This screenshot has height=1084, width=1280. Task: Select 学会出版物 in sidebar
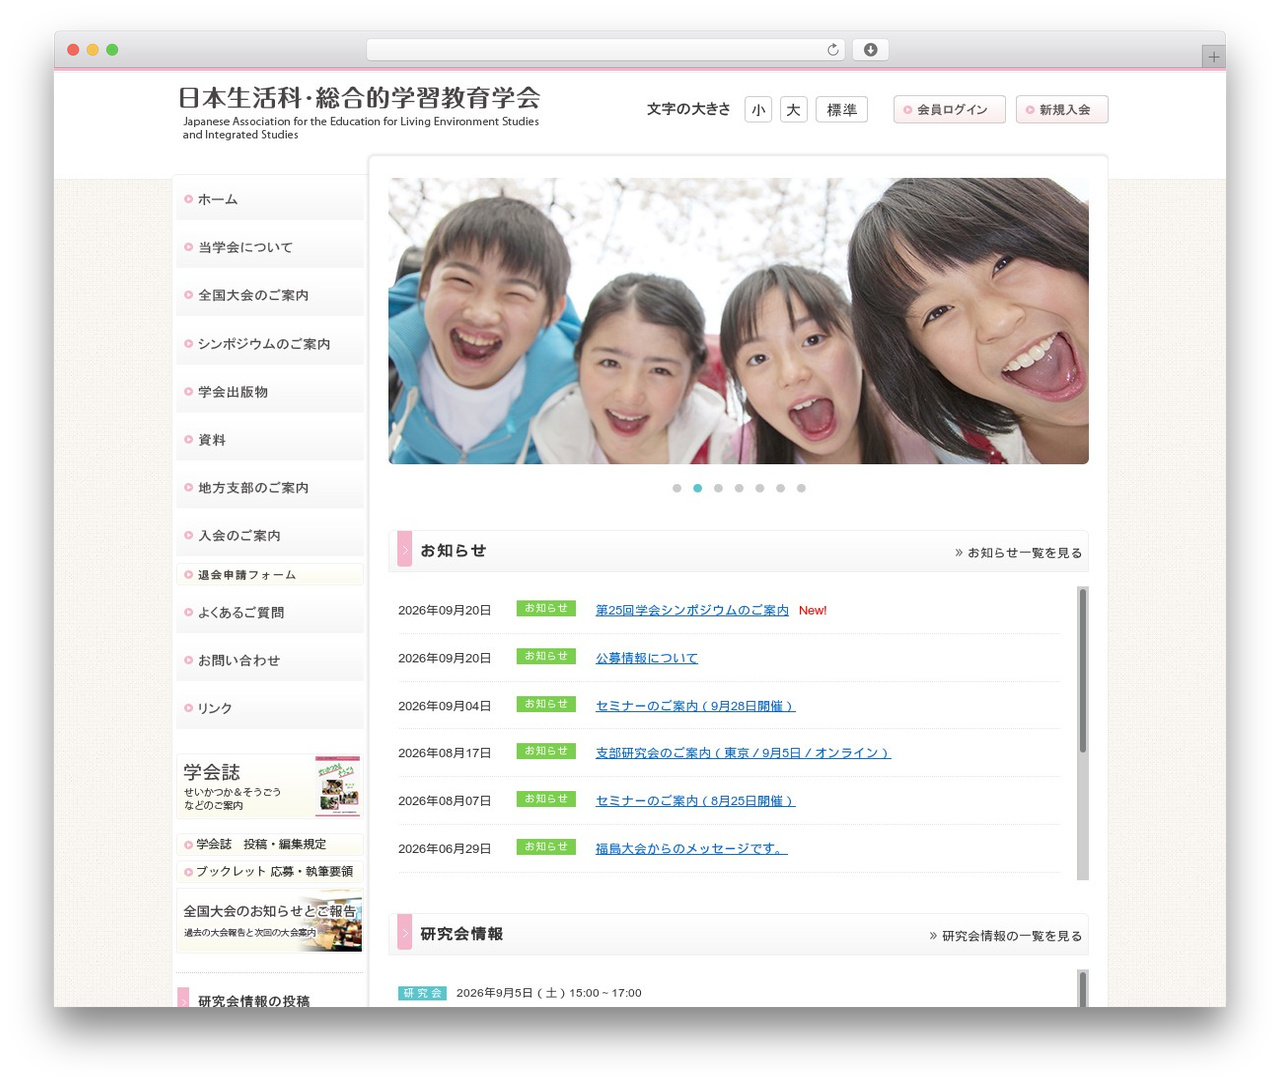point(270,392)
